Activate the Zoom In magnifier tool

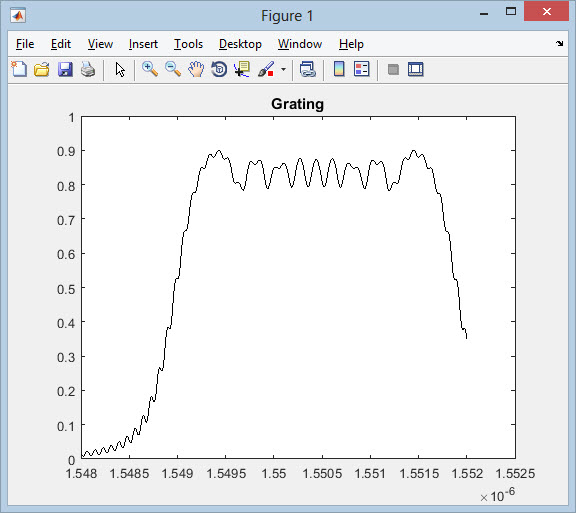click(x=150, y=69)
